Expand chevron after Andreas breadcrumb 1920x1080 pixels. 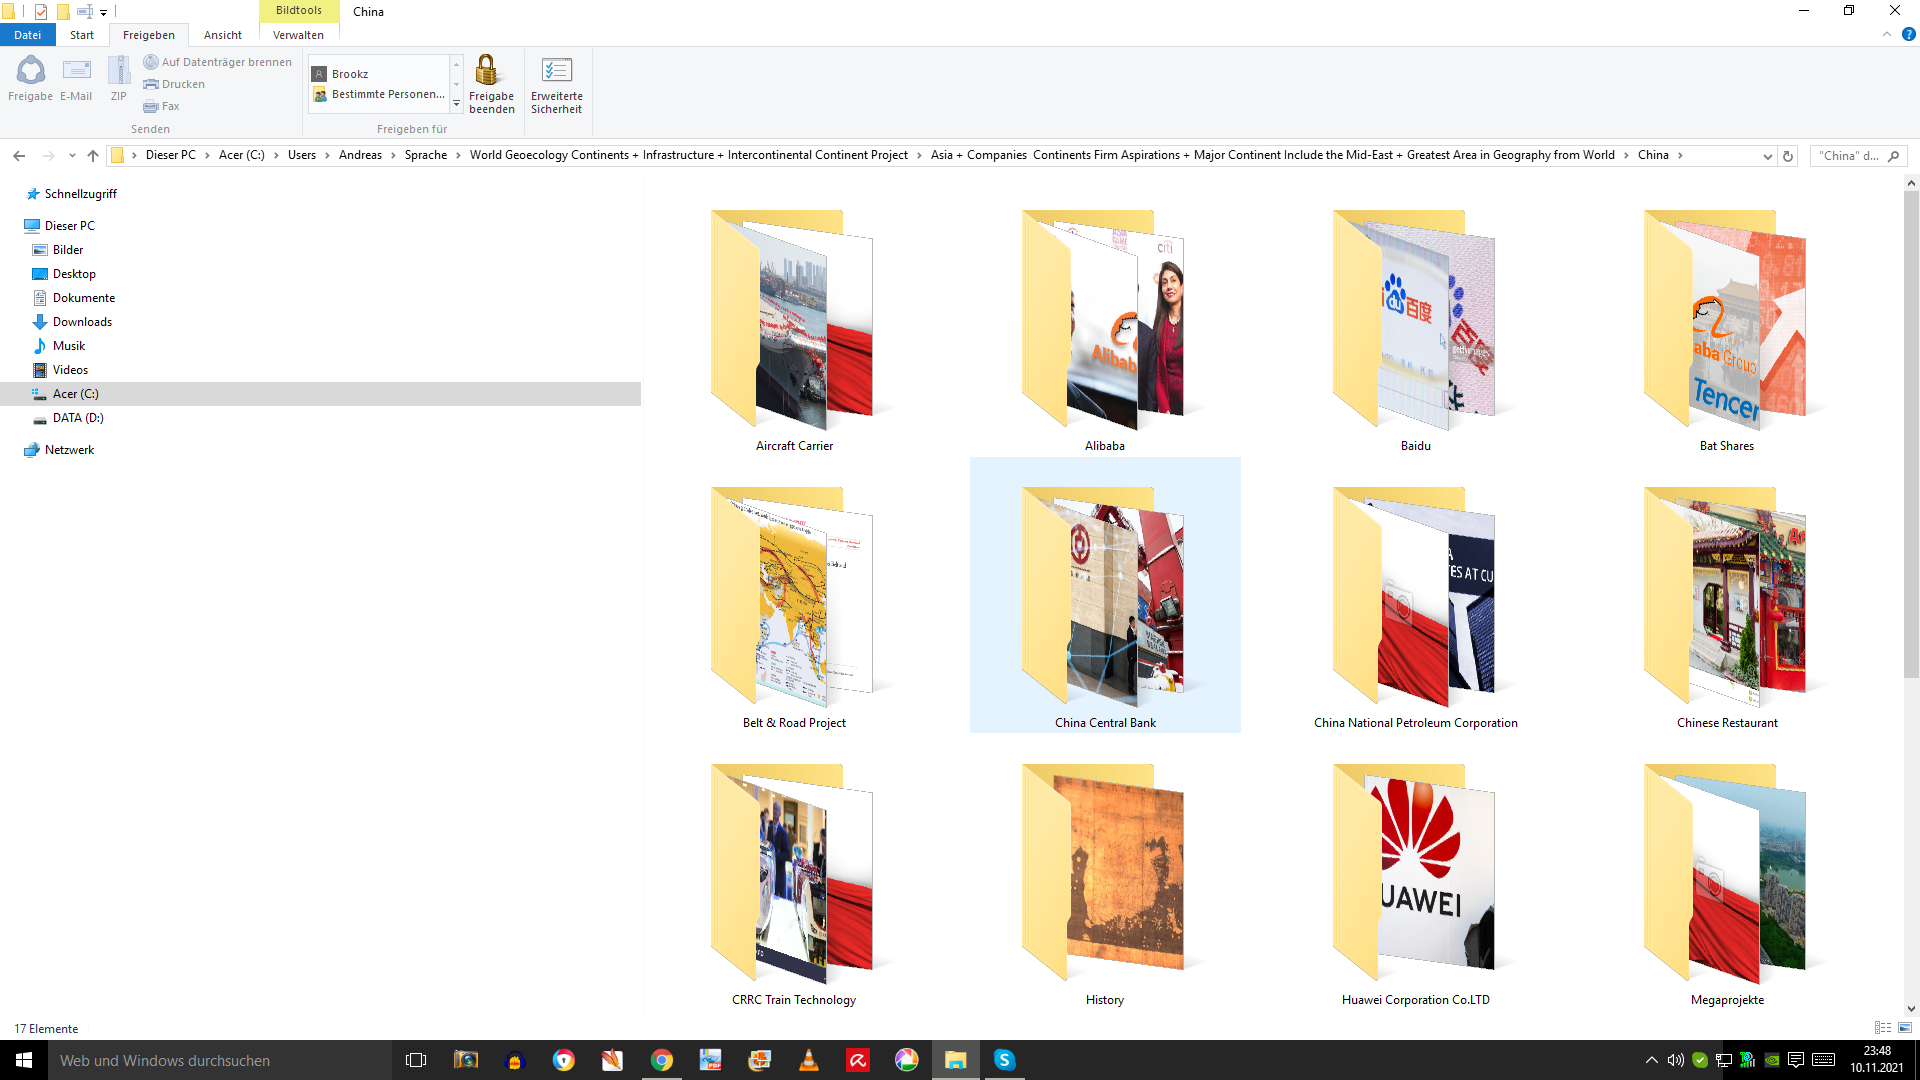(393, 155)
